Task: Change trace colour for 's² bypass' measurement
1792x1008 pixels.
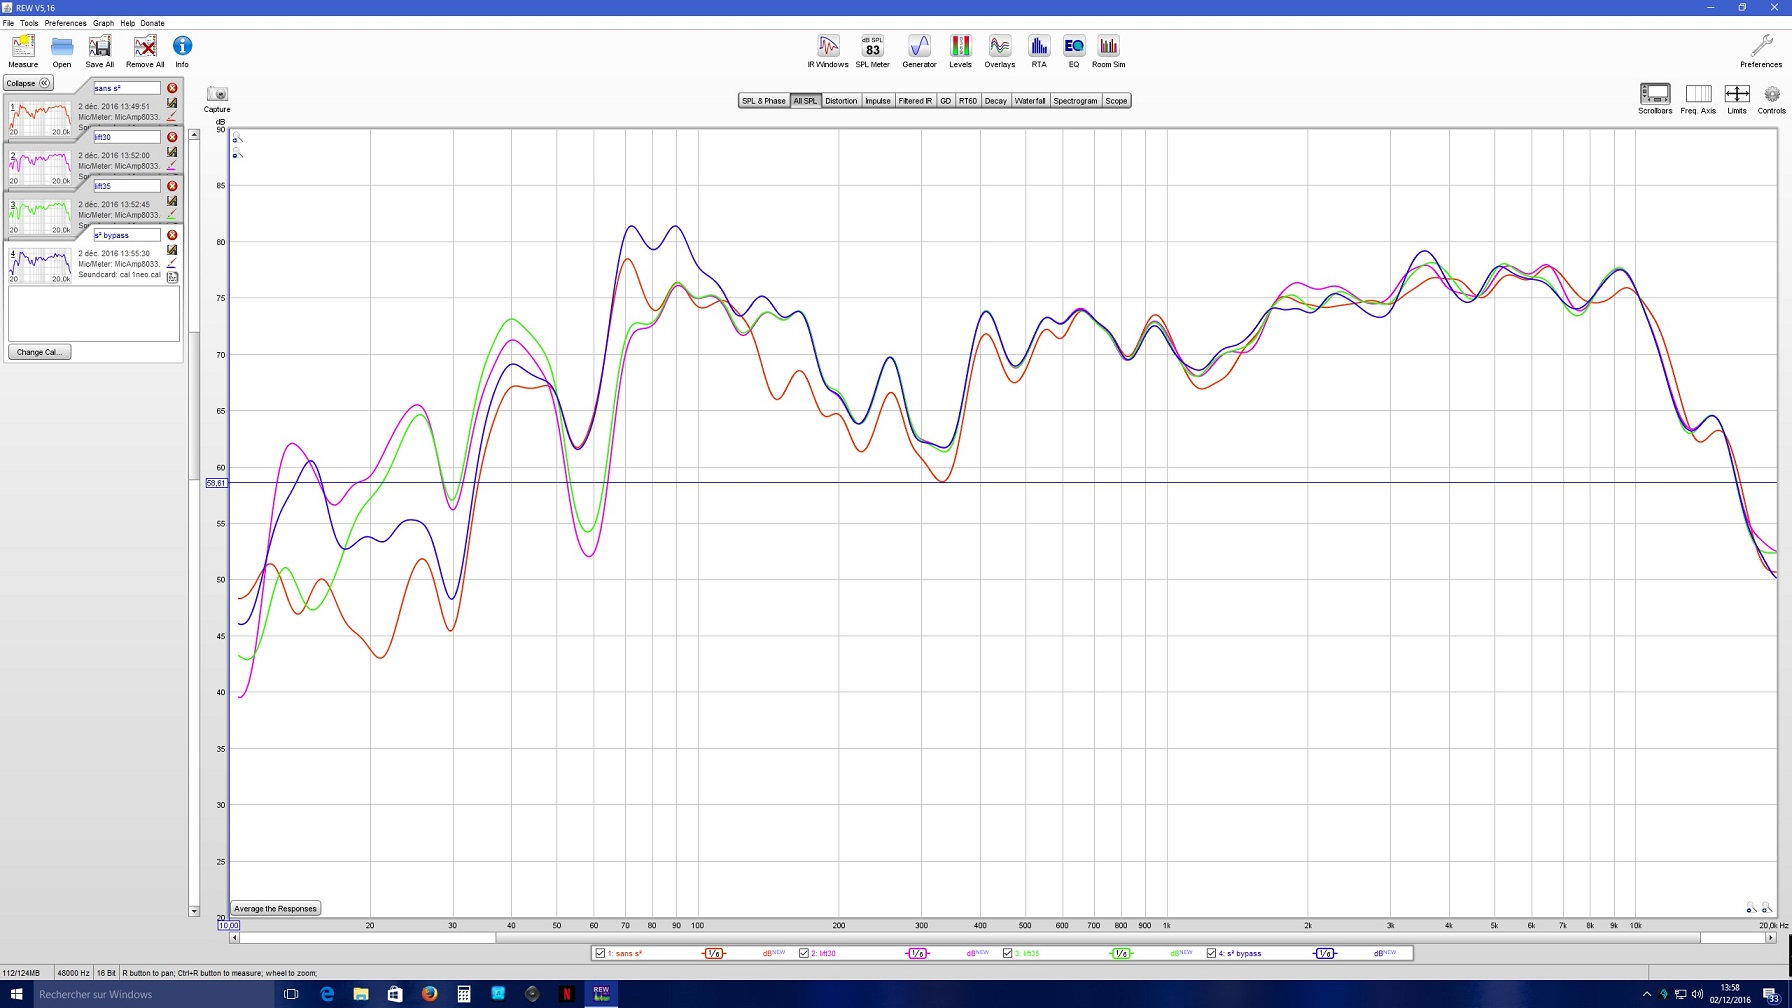Action: tap(172, 264)
